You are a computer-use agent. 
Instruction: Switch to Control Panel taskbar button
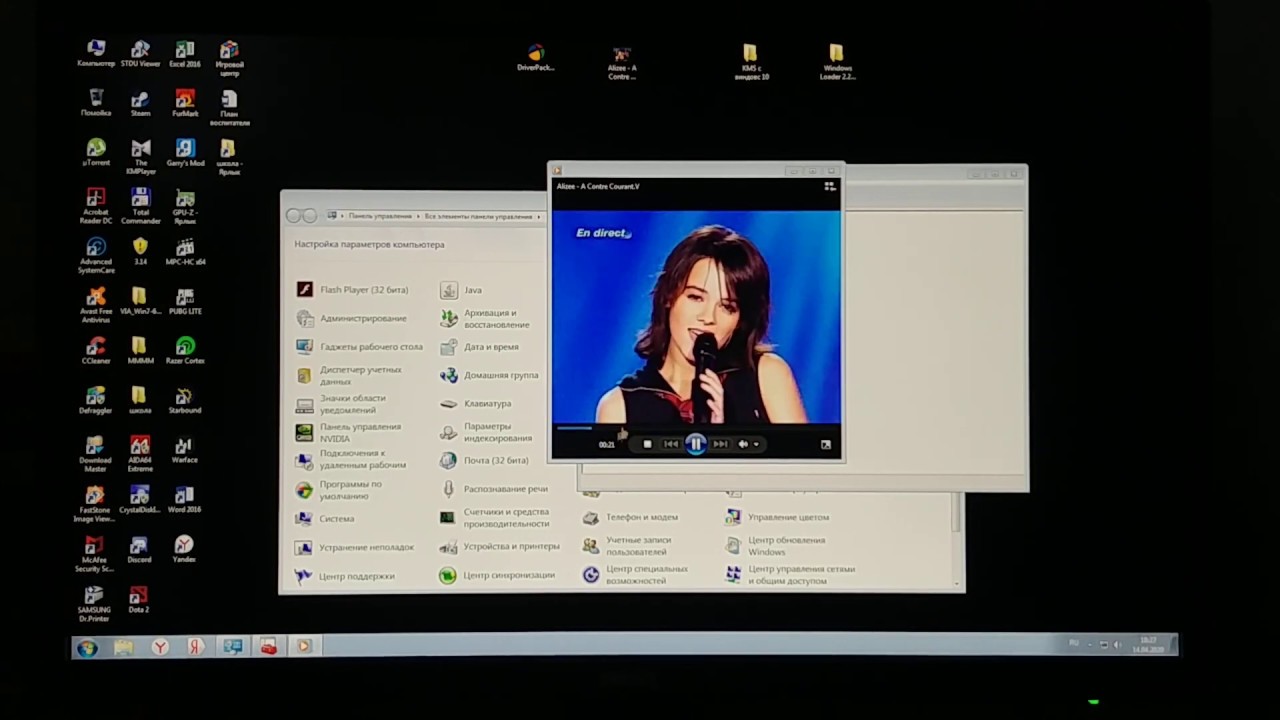click(x=232, y=648)
